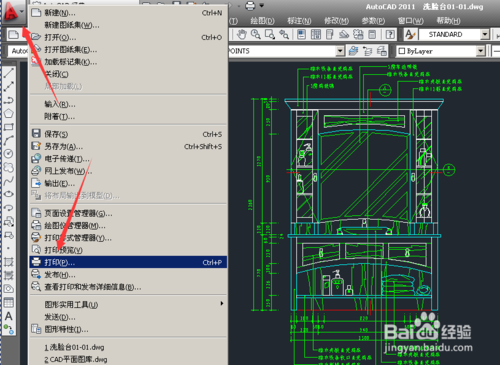Select the Line tool in draw toolbar
500x365 pixels.
coord(9,72)
